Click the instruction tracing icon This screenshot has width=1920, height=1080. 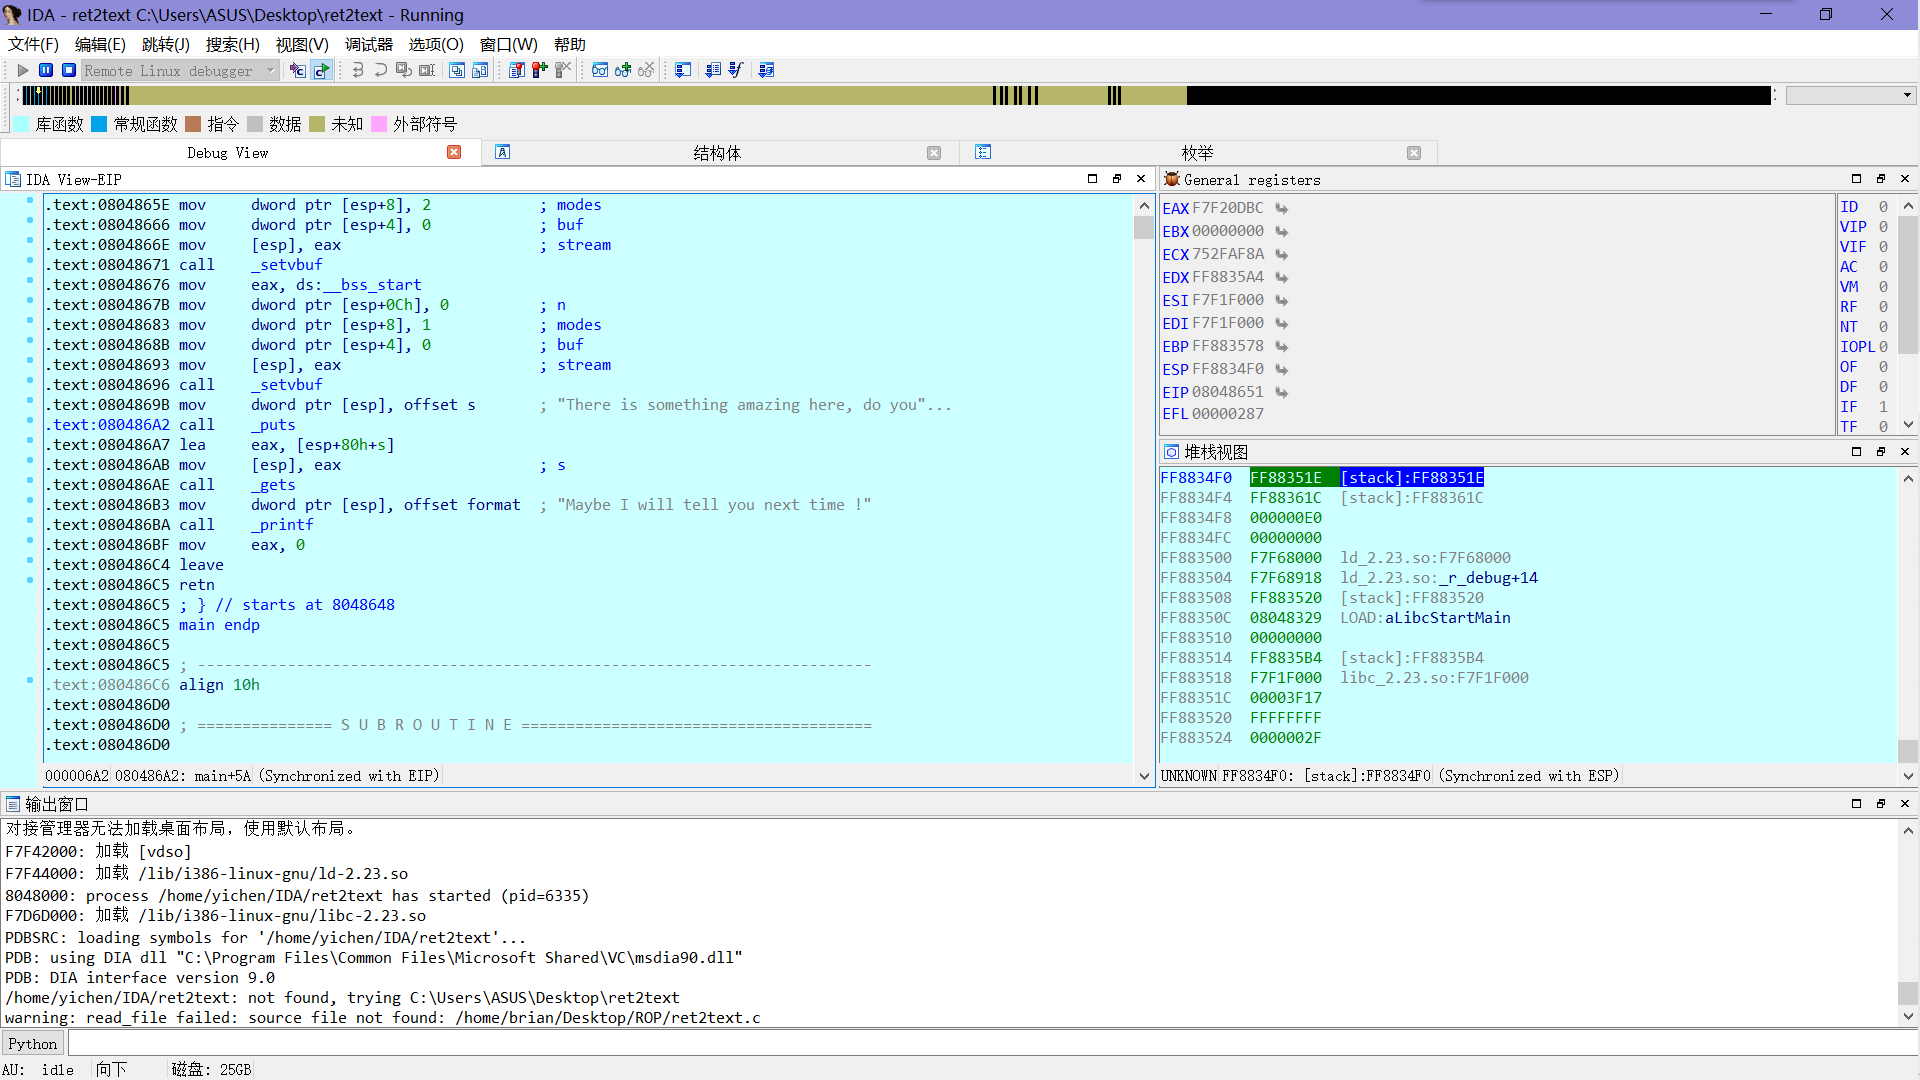click(713, 70)
